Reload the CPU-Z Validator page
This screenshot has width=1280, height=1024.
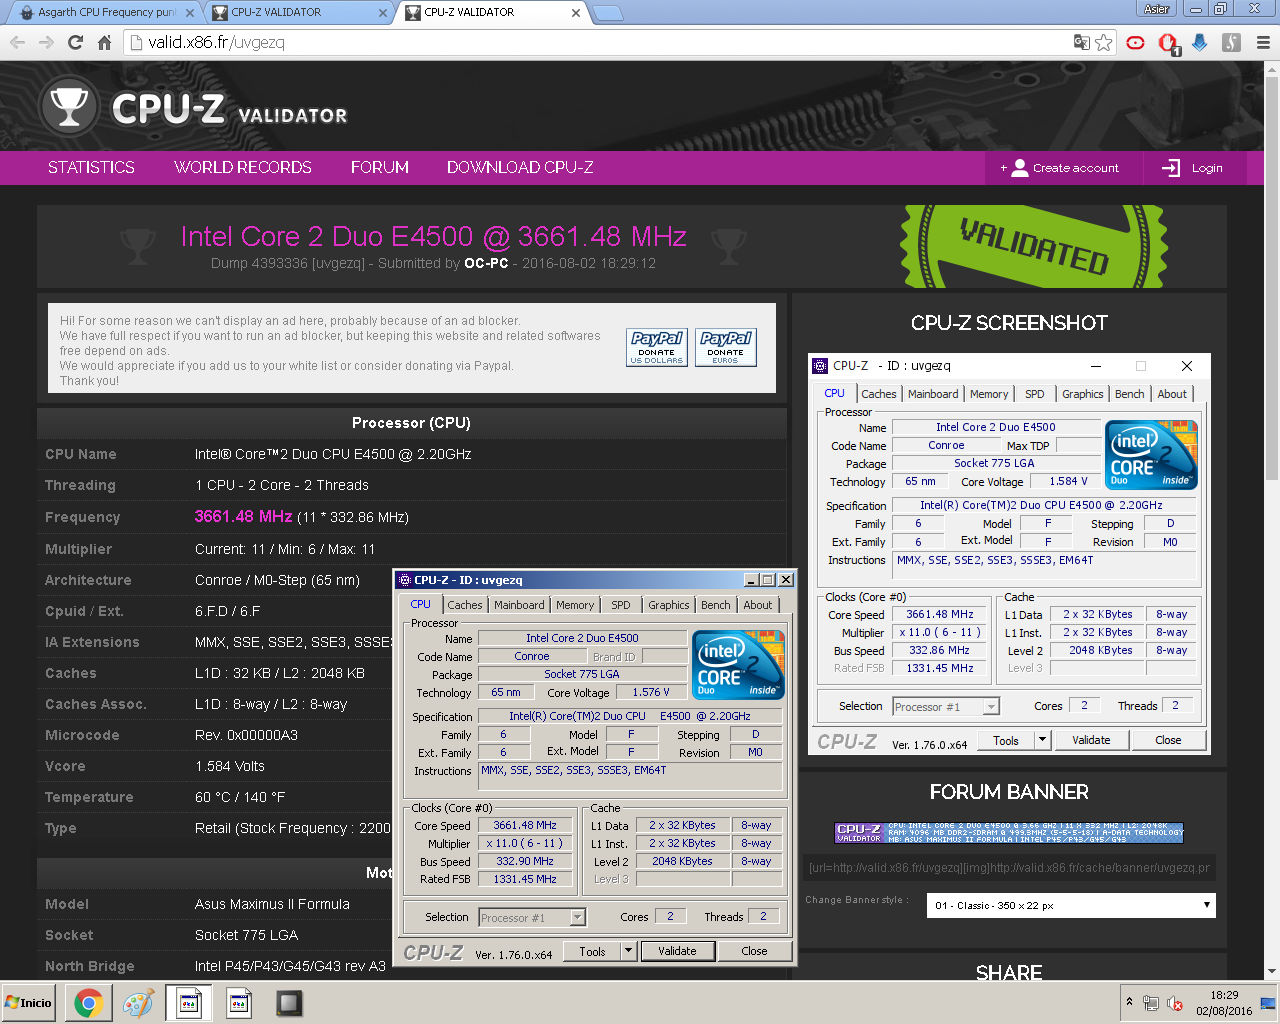tap(75, 42)
